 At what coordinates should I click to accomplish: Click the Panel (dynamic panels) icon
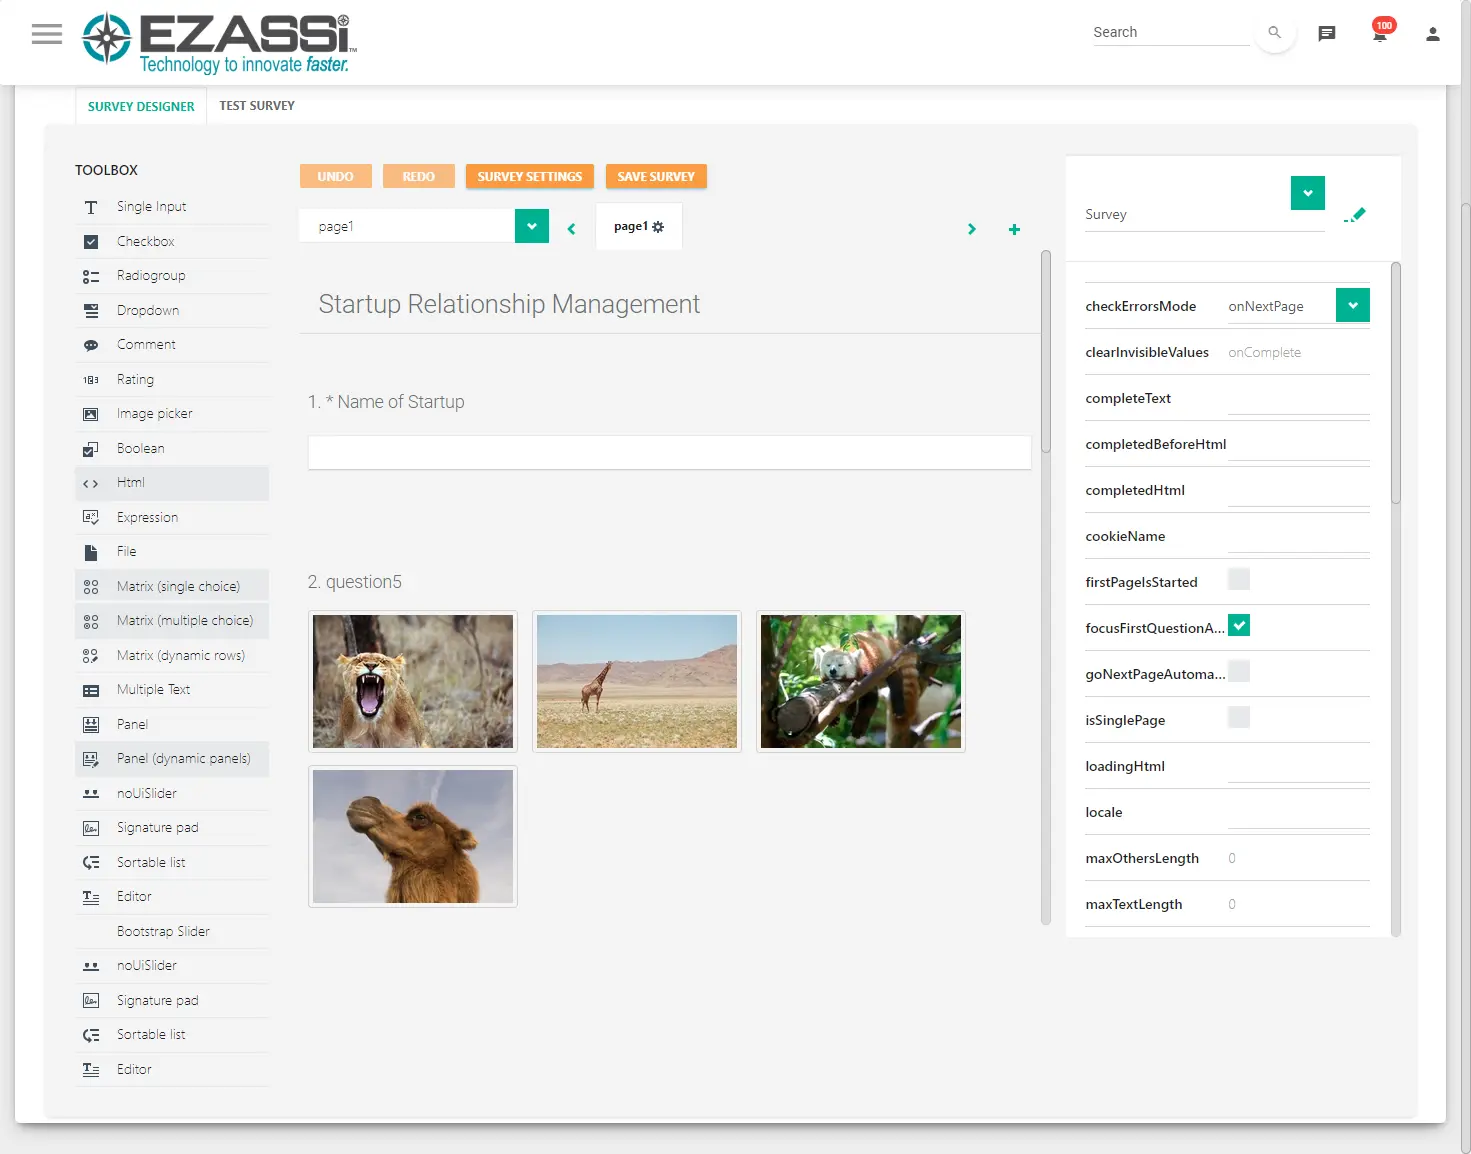[91, 759]
